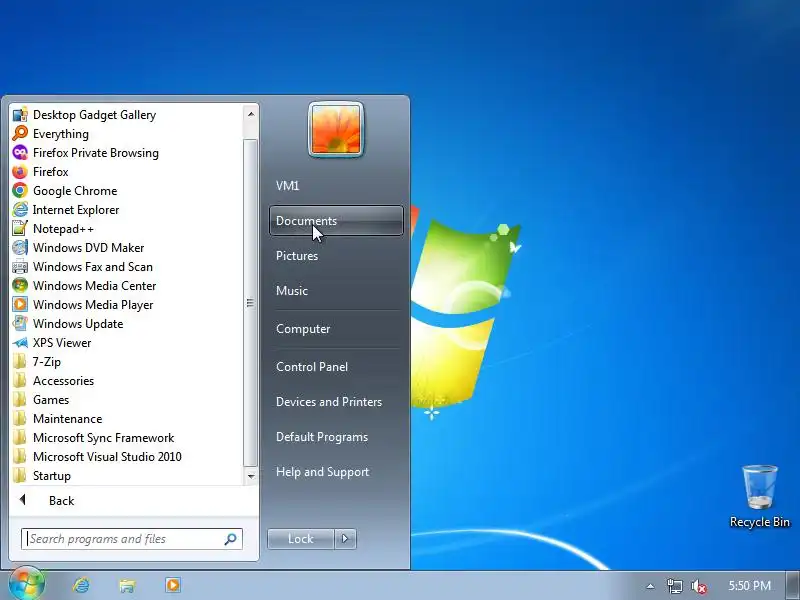Click the network tray icon
Image resolution: width=800 pixels, height=600 pixels.
pyautogui.click(x=674, y=586)
